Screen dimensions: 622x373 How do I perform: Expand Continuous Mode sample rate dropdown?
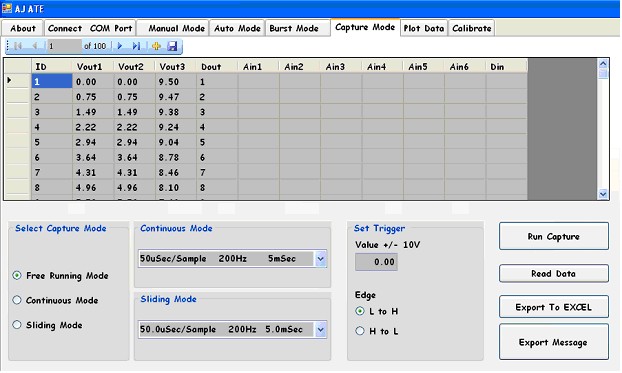coord(321,259)
